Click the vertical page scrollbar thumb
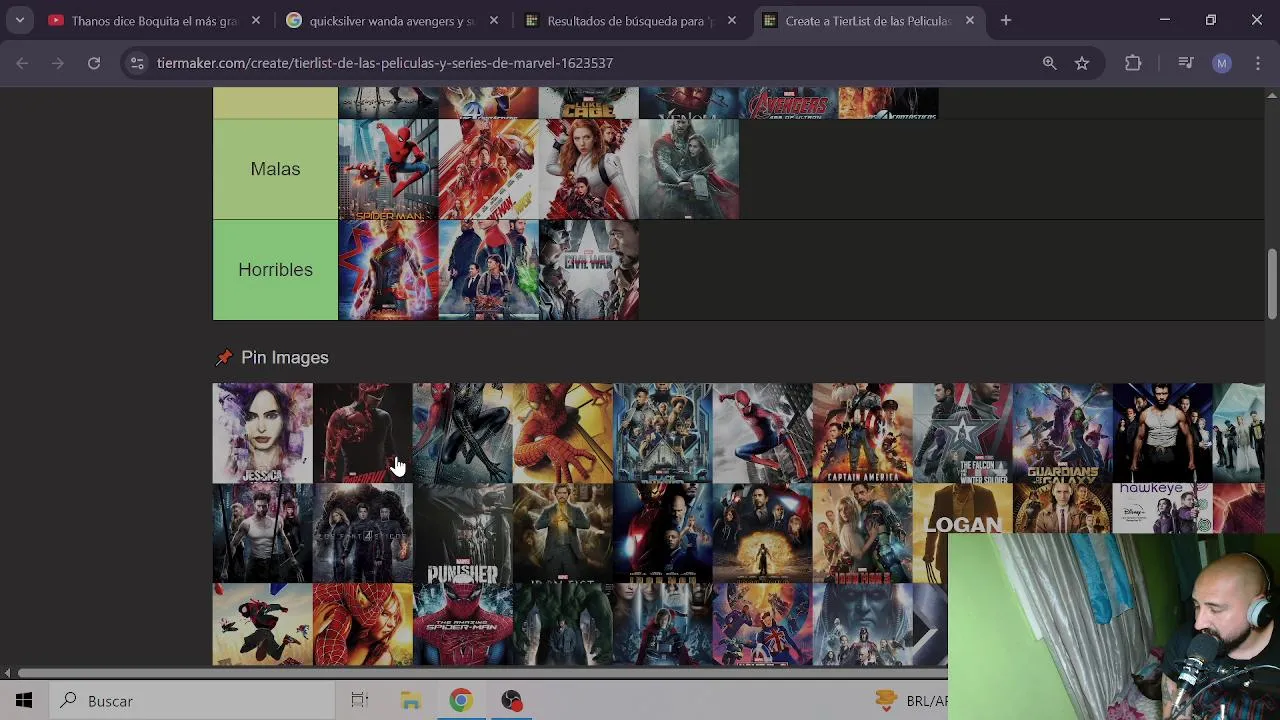 [1272, 285]
